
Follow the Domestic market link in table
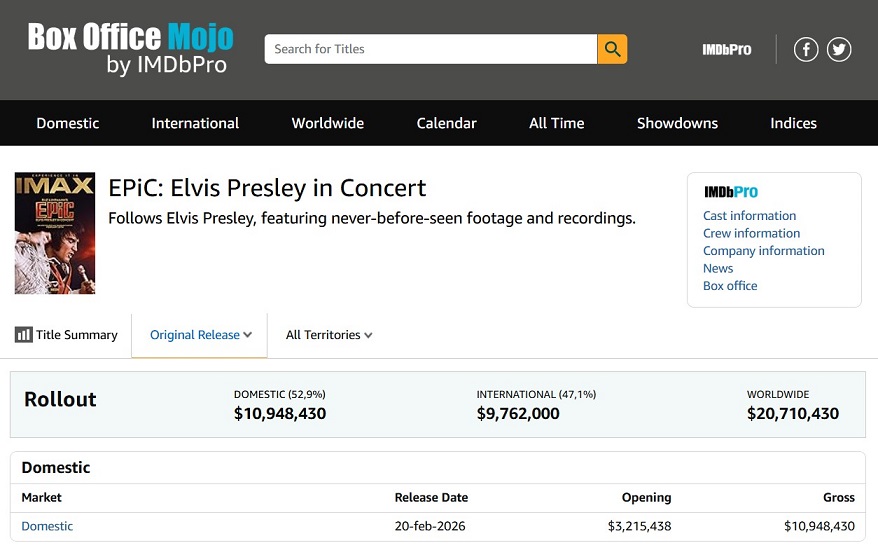(x=47, y=526)
